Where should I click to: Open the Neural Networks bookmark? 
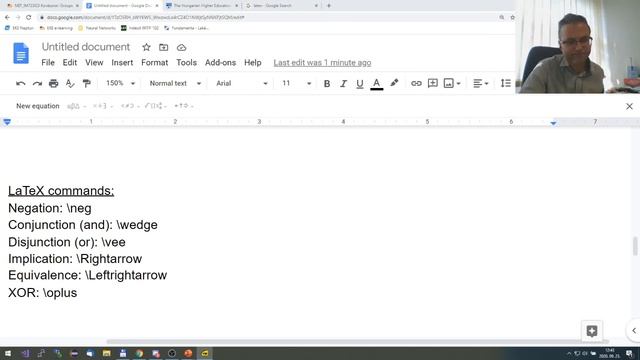[97, 28]
